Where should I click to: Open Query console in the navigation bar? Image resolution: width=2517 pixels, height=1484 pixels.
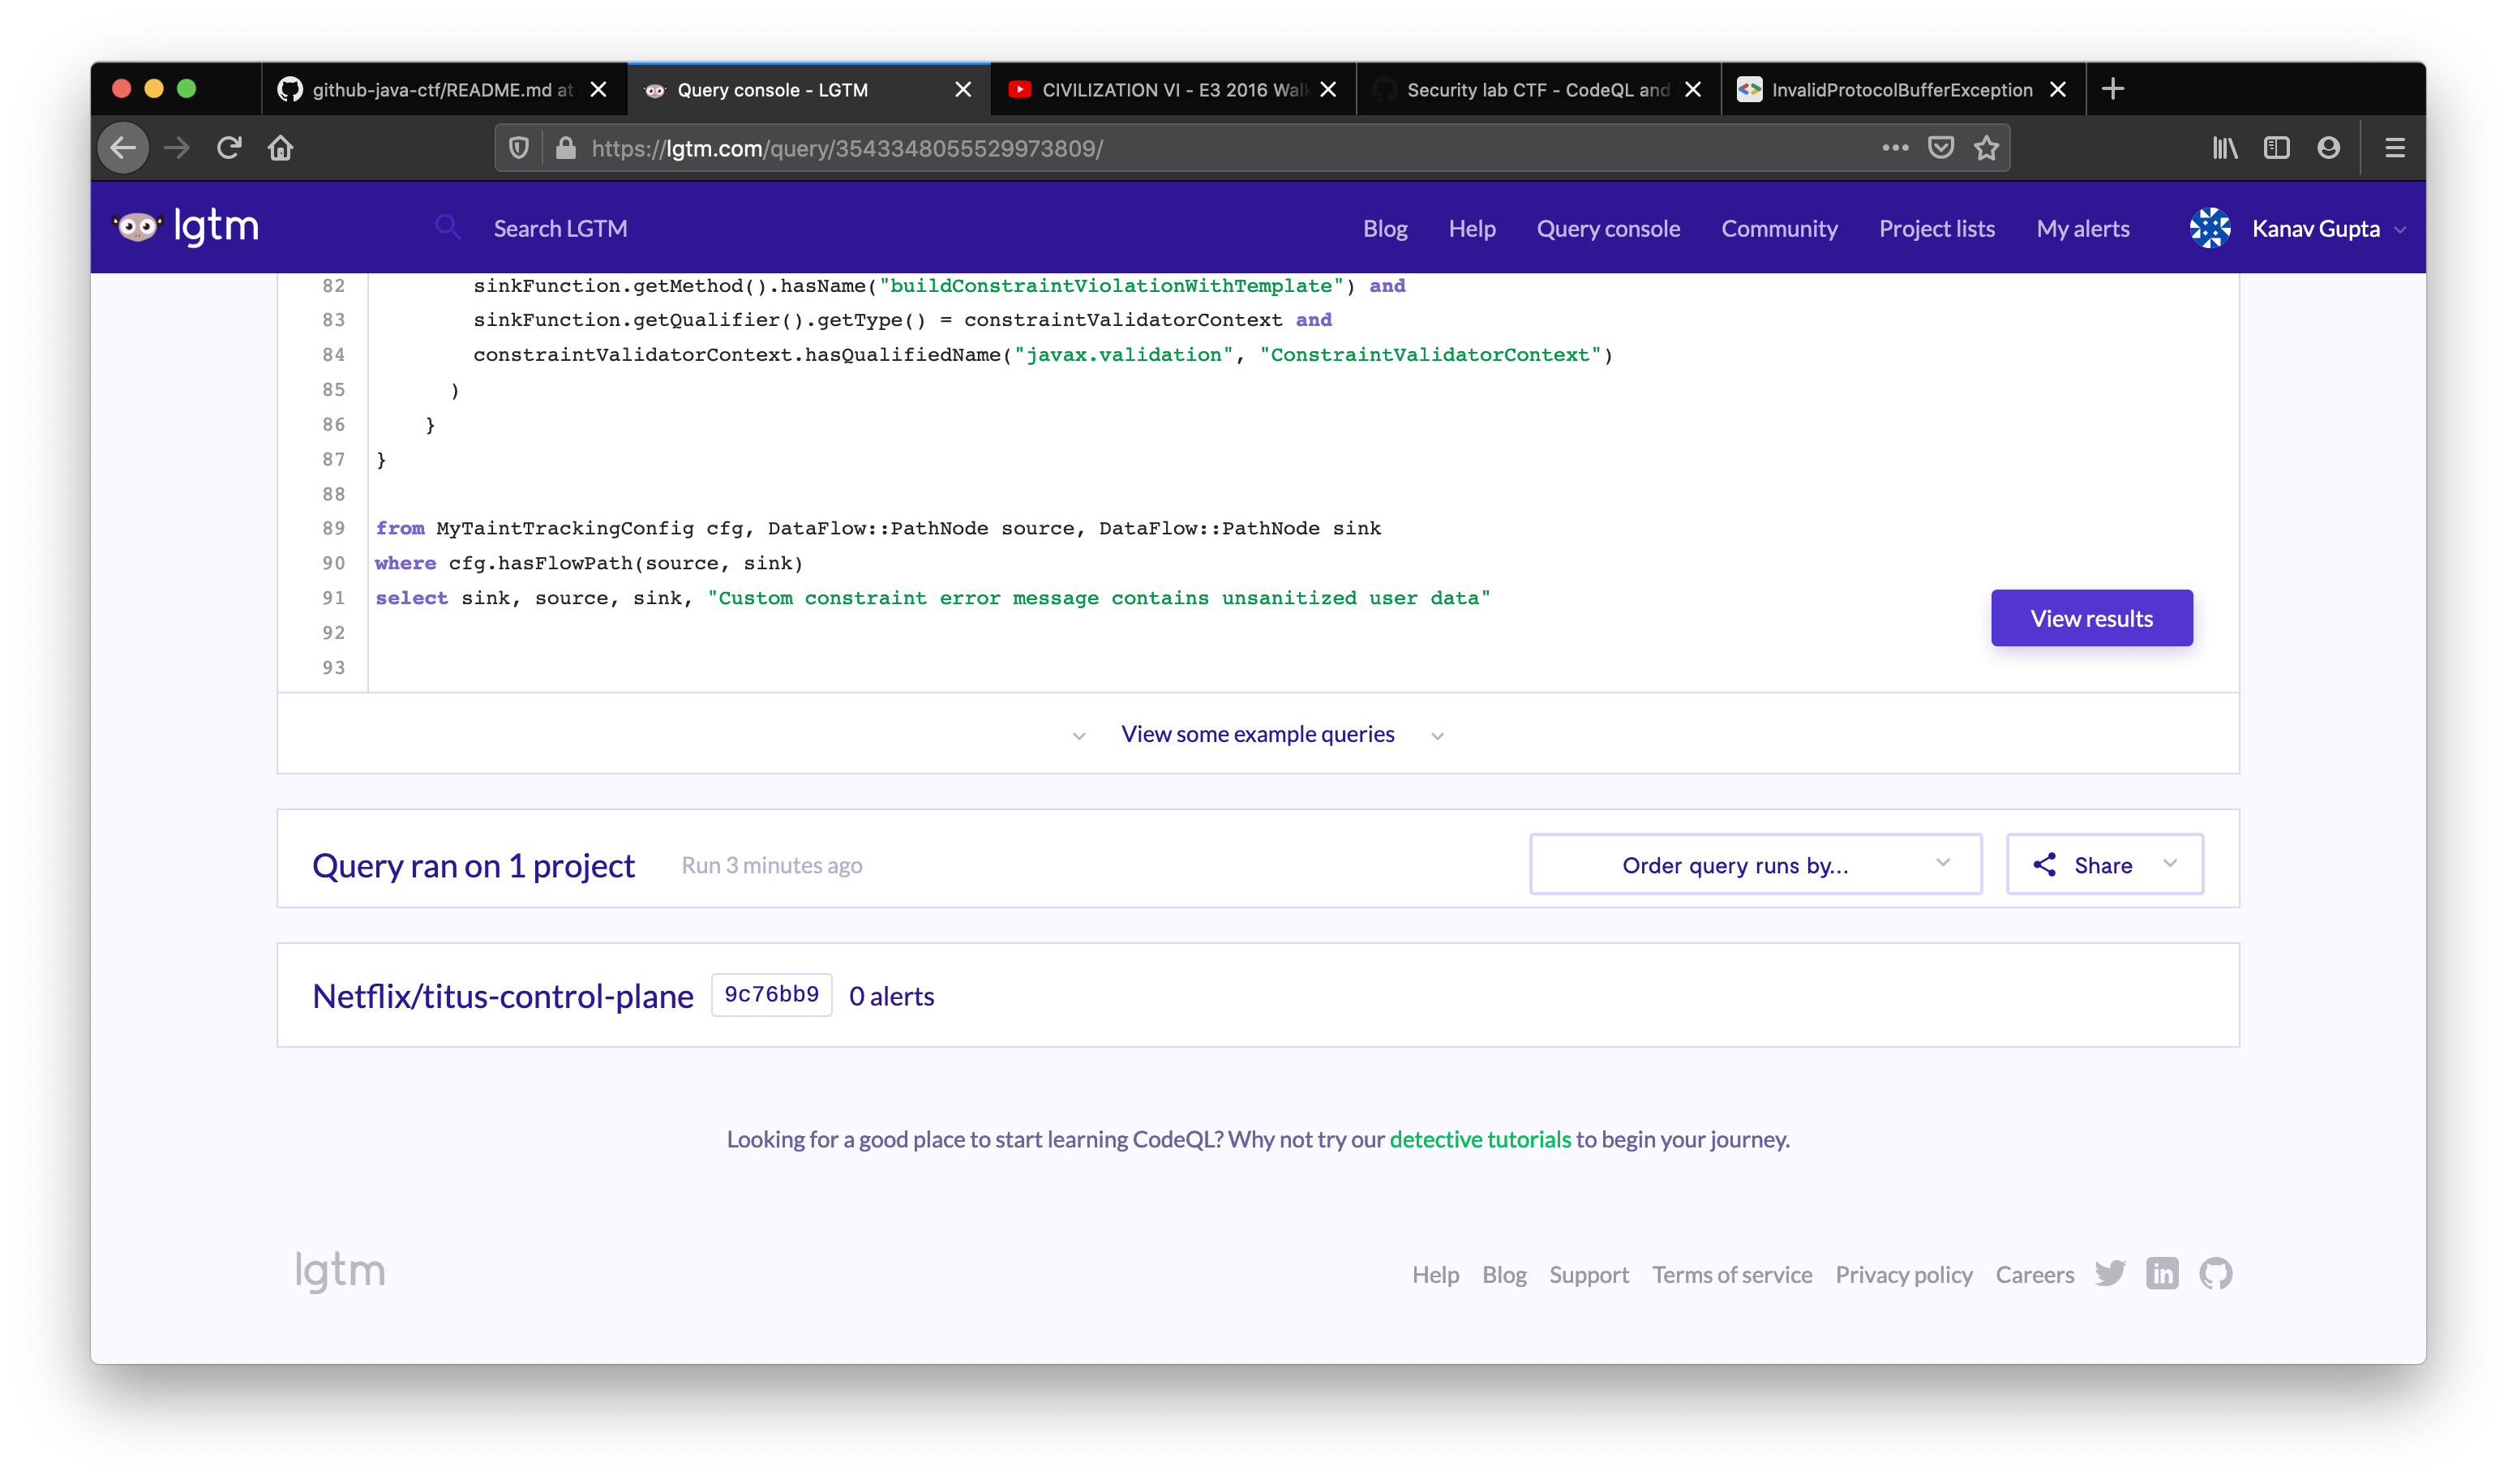click(x=1607, y=229)
